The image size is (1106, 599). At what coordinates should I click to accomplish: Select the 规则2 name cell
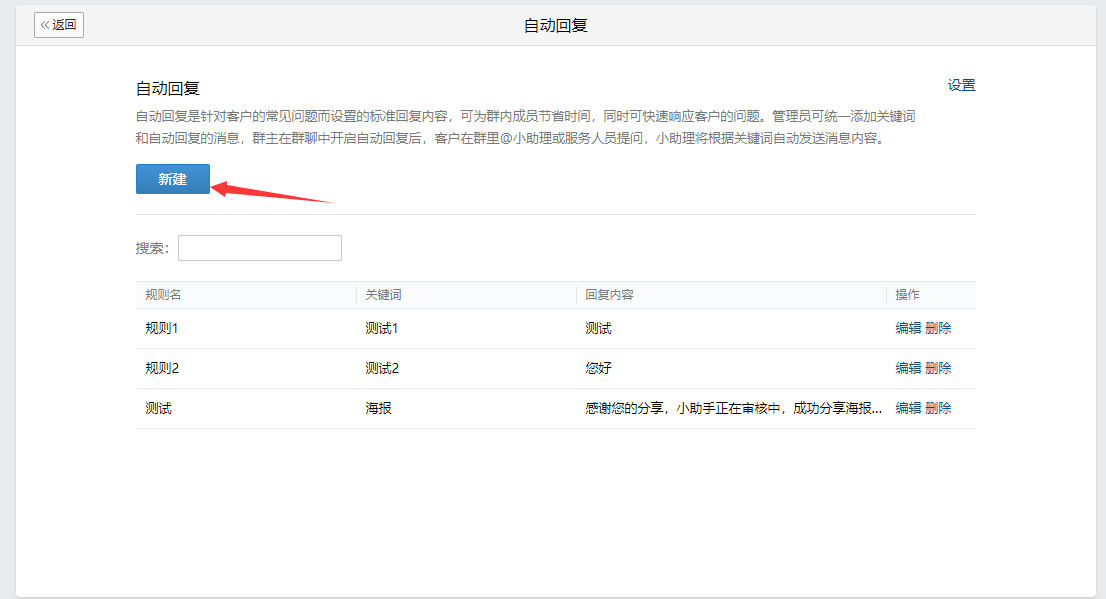[162, 368]
